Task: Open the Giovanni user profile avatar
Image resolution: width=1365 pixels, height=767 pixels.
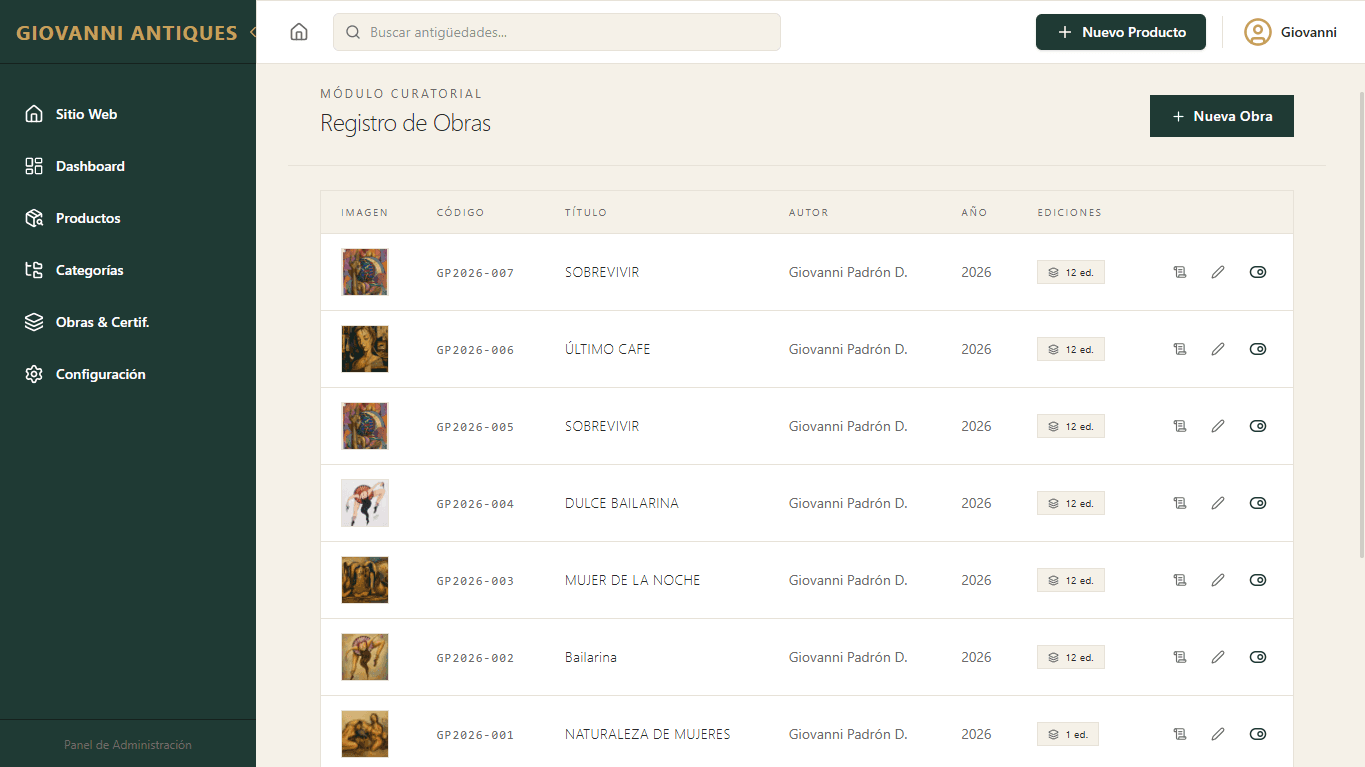Action: 1257,32
